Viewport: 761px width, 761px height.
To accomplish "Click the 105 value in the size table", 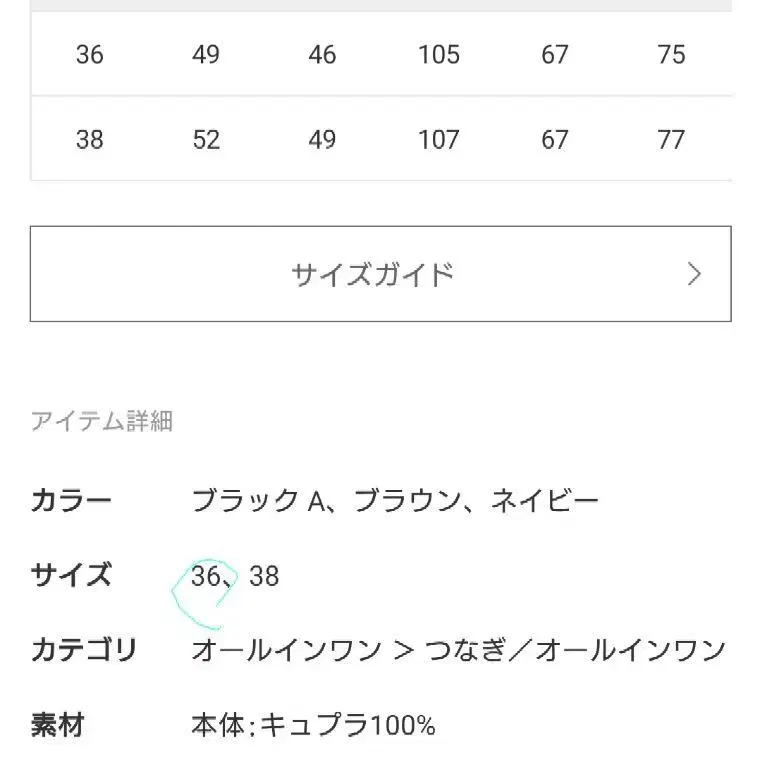I will click(438, 54).
